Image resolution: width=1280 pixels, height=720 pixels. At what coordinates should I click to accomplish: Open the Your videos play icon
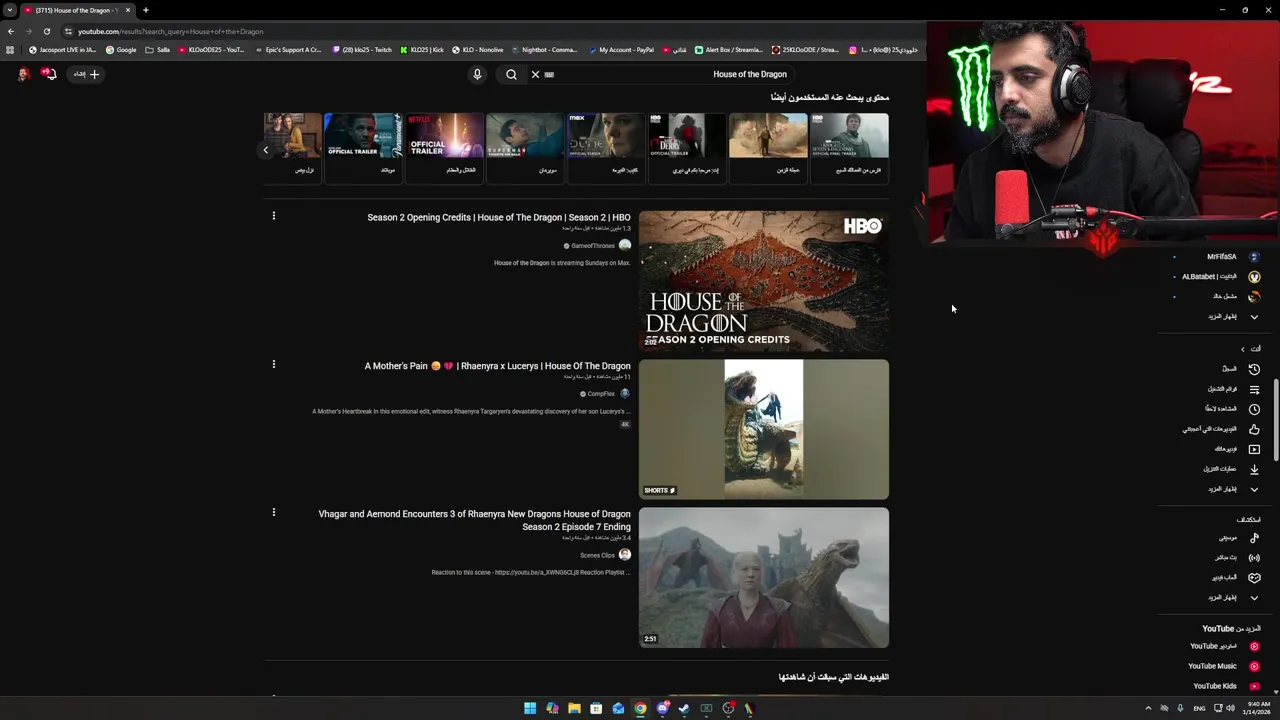pos(1254,449)
